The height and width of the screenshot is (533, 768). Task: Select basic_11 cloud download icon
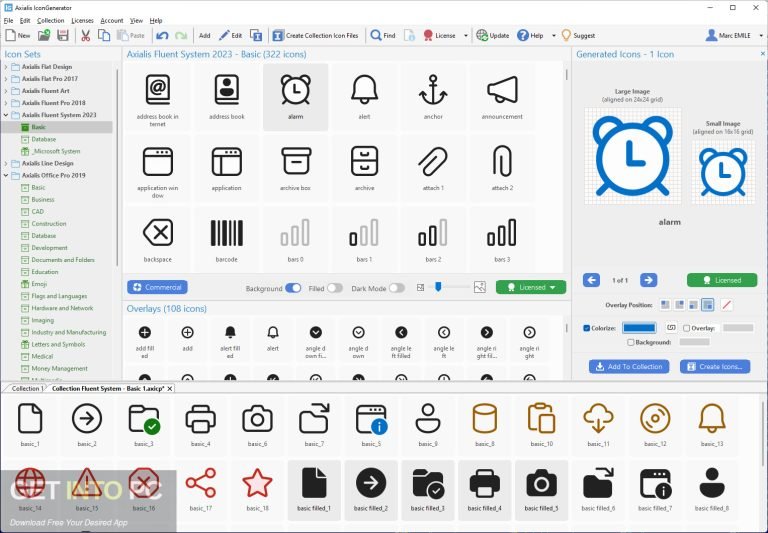598,425
